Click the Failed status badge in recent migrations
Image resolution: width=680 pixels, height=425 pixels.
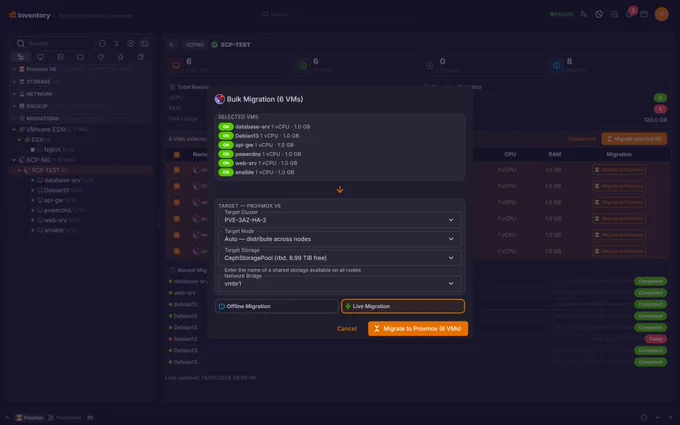(655, 339)
